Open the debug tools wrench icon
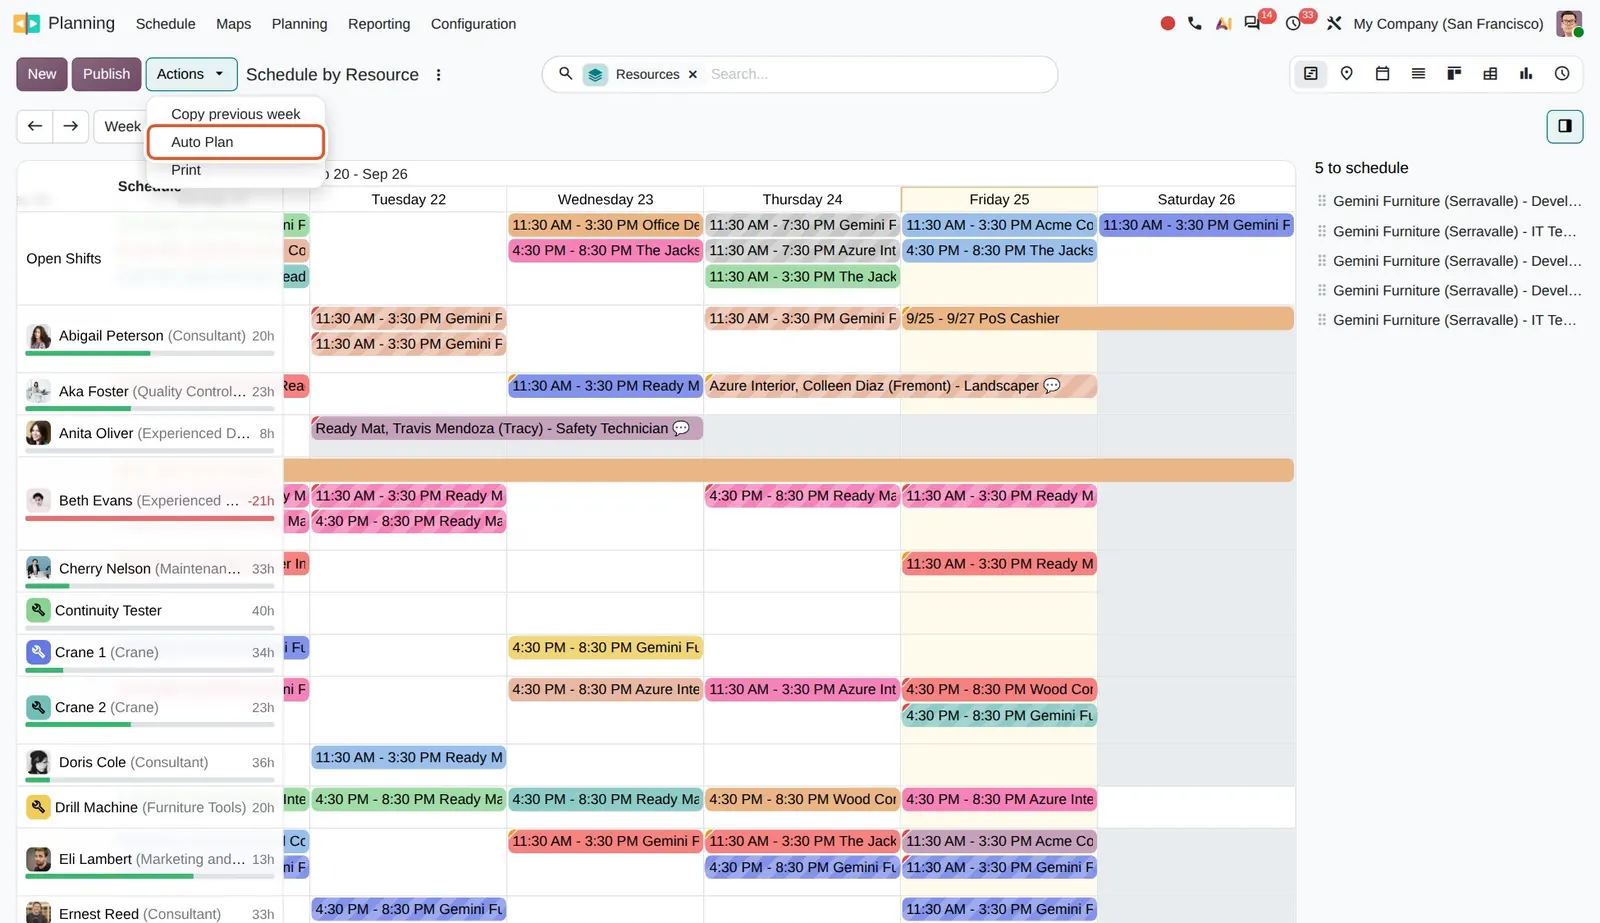 (x=1334, y=23)
